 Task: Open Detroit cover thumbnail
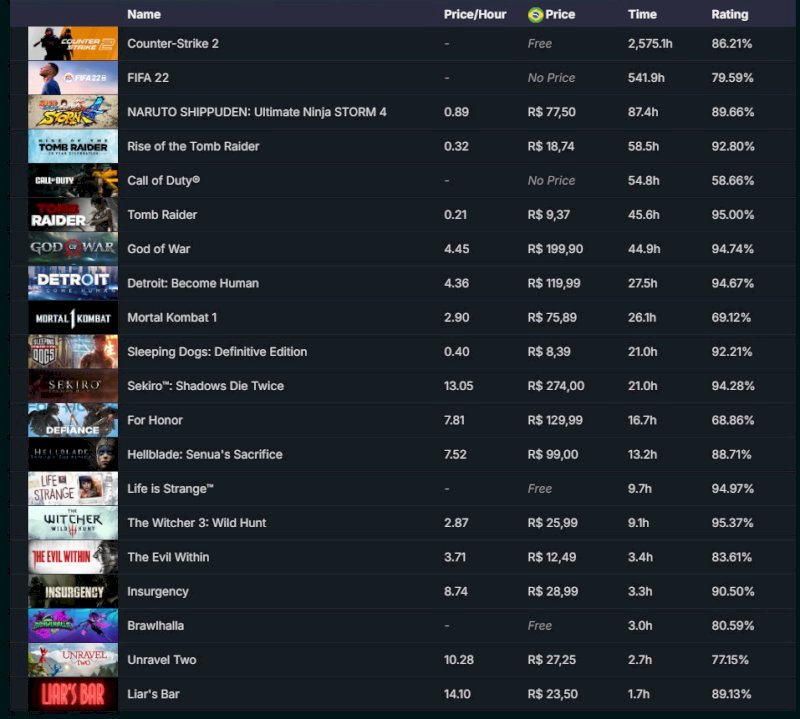point(73,283)
